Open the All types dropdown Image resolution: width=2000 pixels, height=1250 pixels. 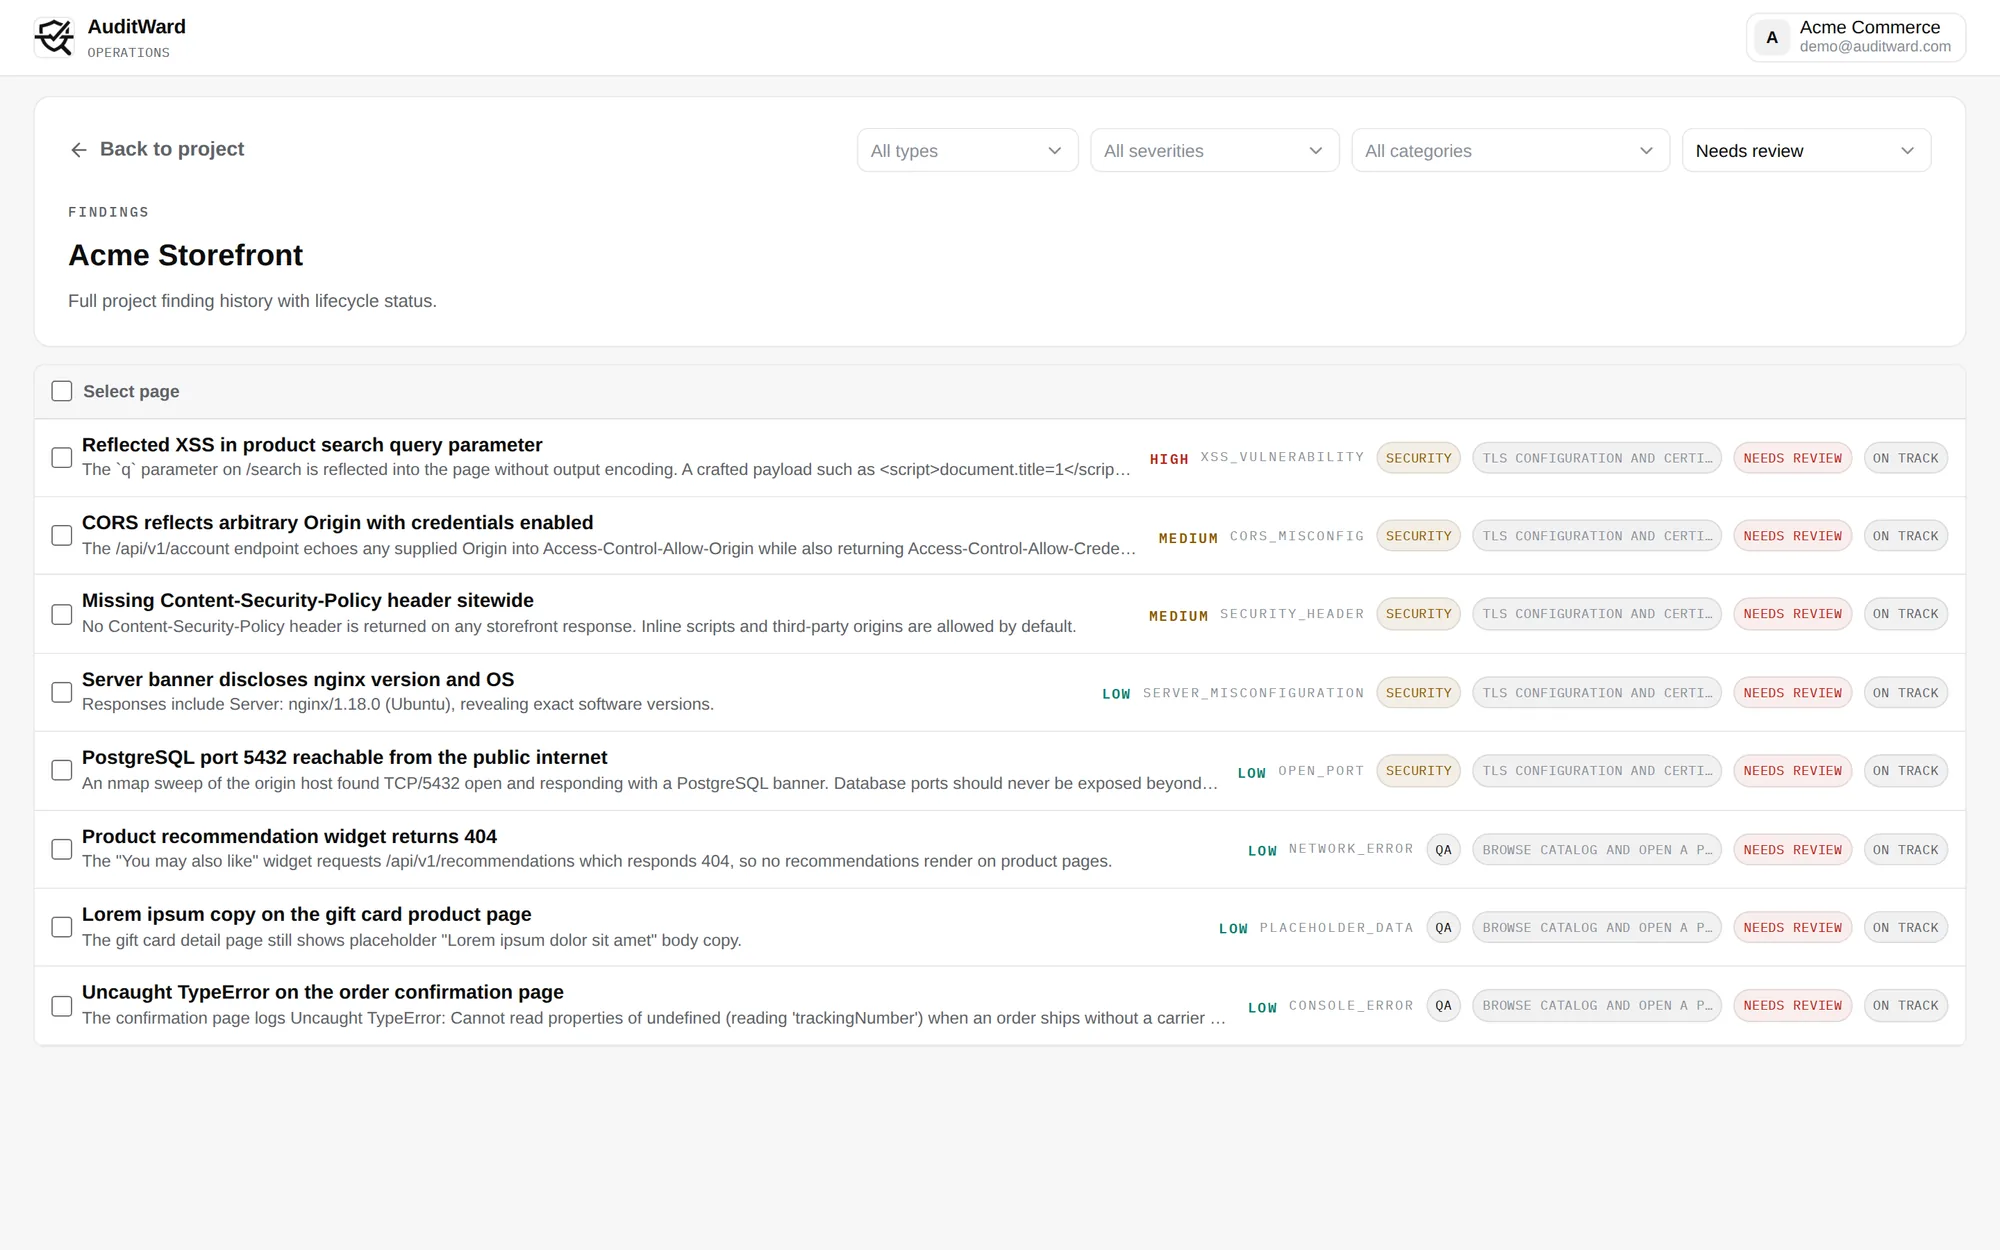(967, 150)
